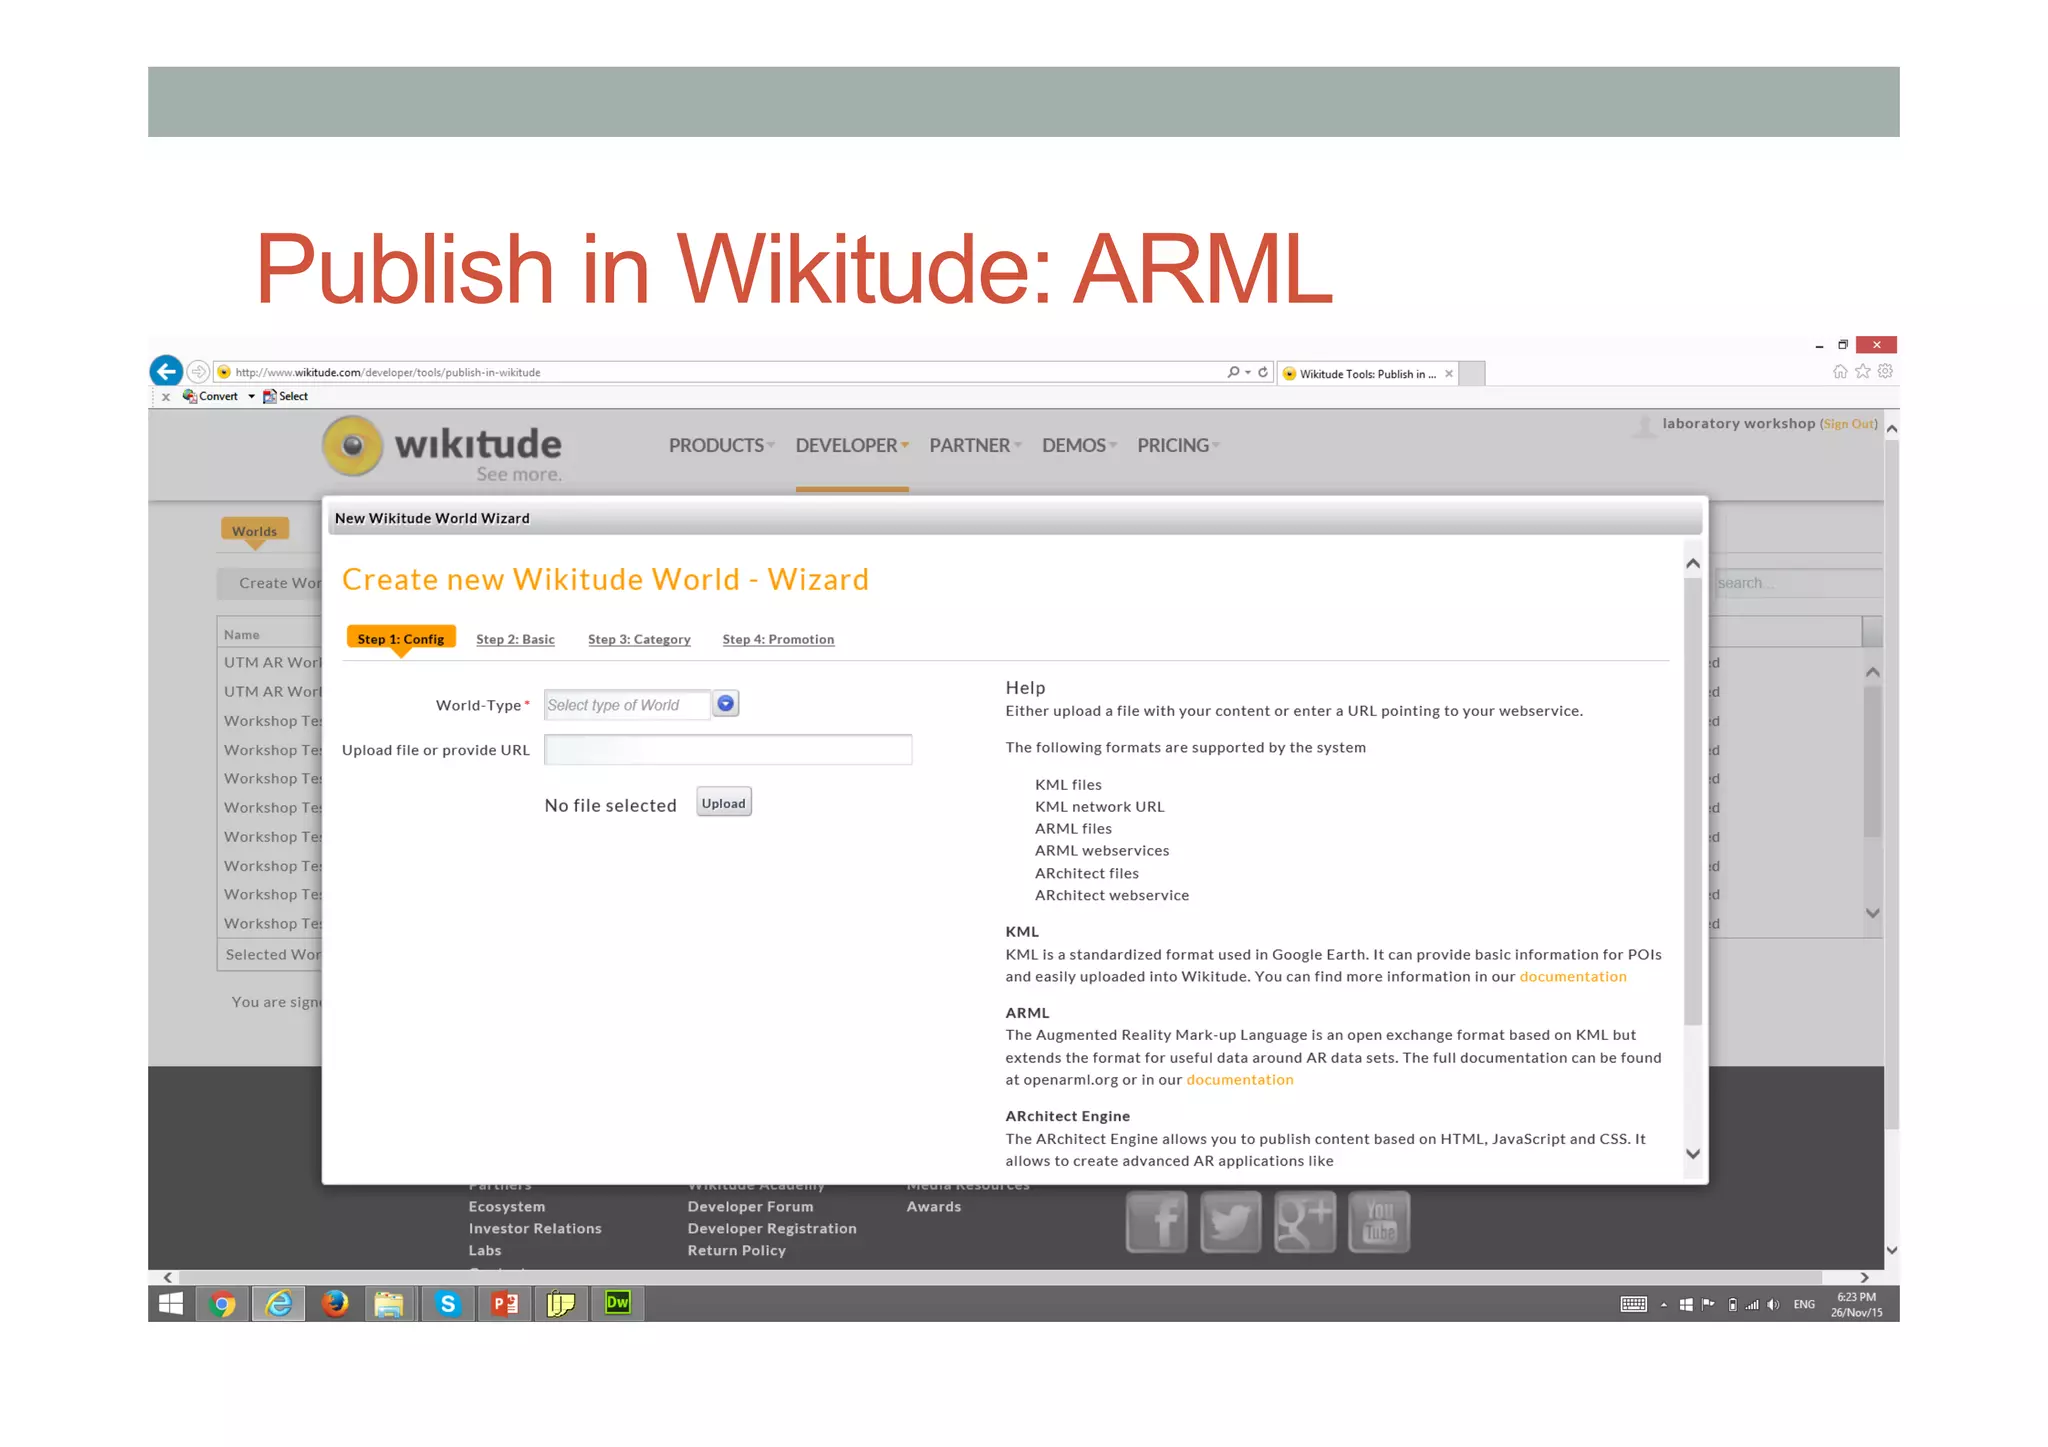Open Internet Explorer from the taskbar
The height and width of the screenshot is (1447, 2048).
coord(279,1304)
